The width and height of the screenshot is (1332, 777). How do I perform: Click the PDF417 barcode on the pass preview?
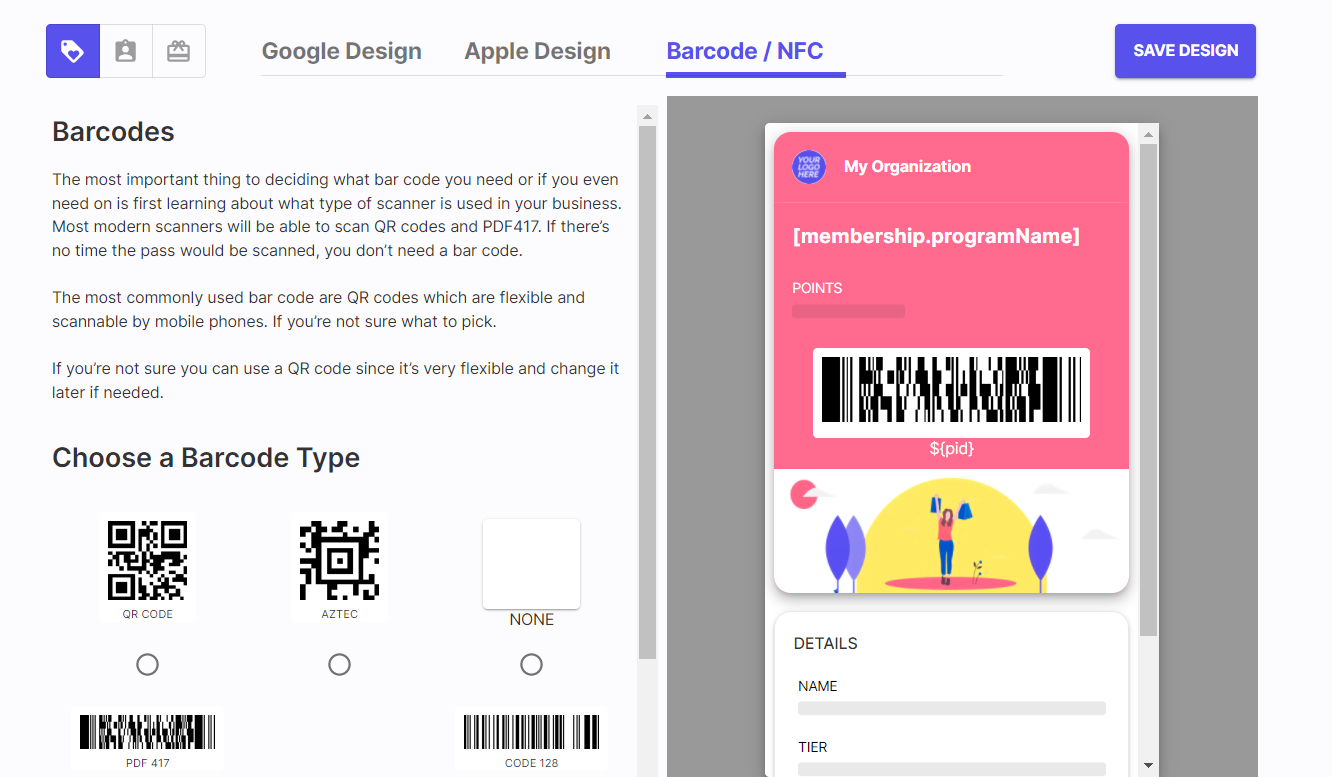(951, 391)
